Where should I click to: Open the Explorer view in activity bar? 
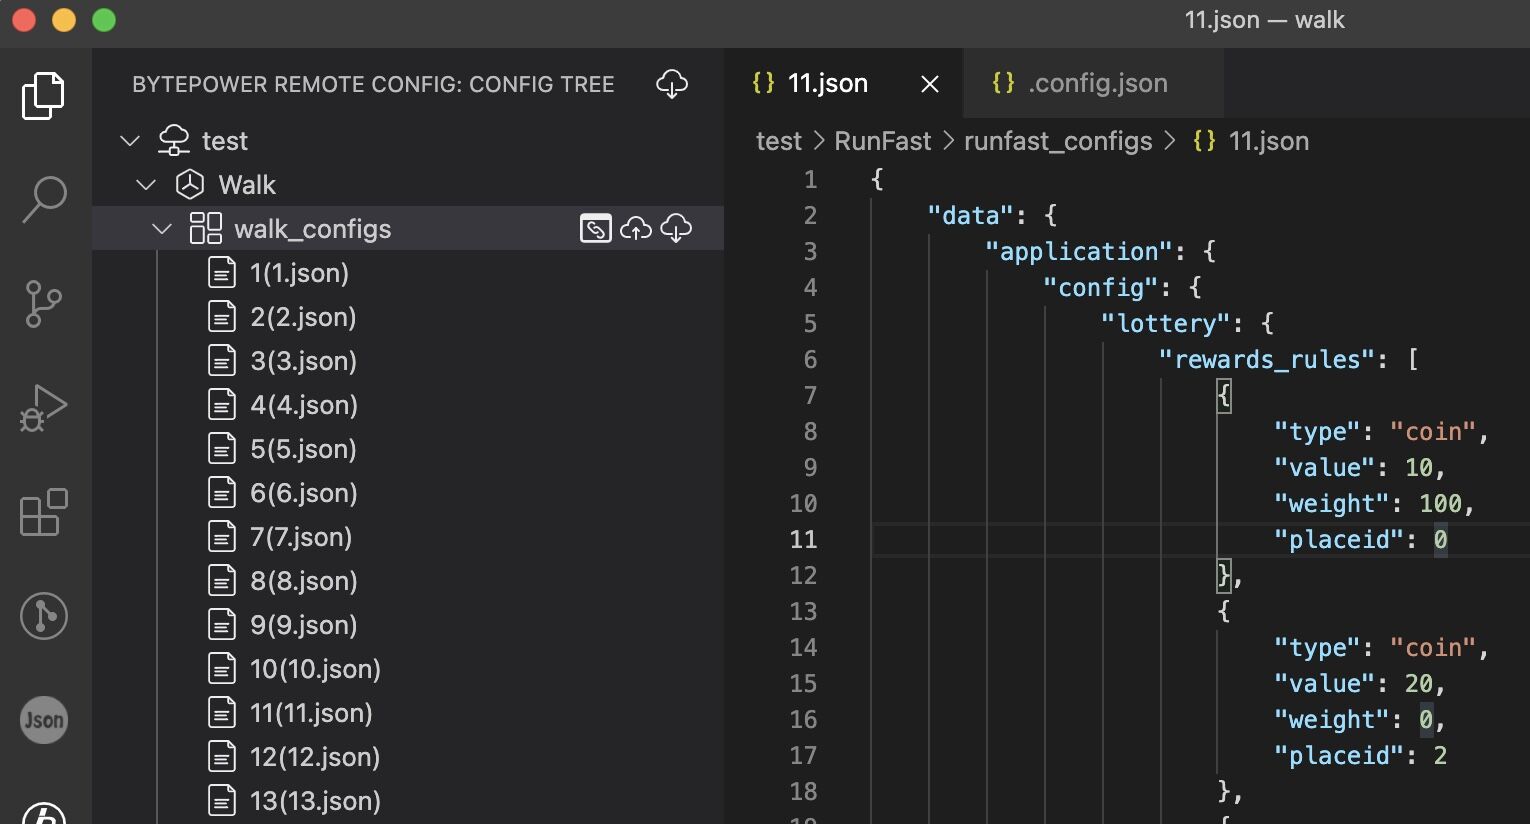pyautogui.click(x=43, y=96)
